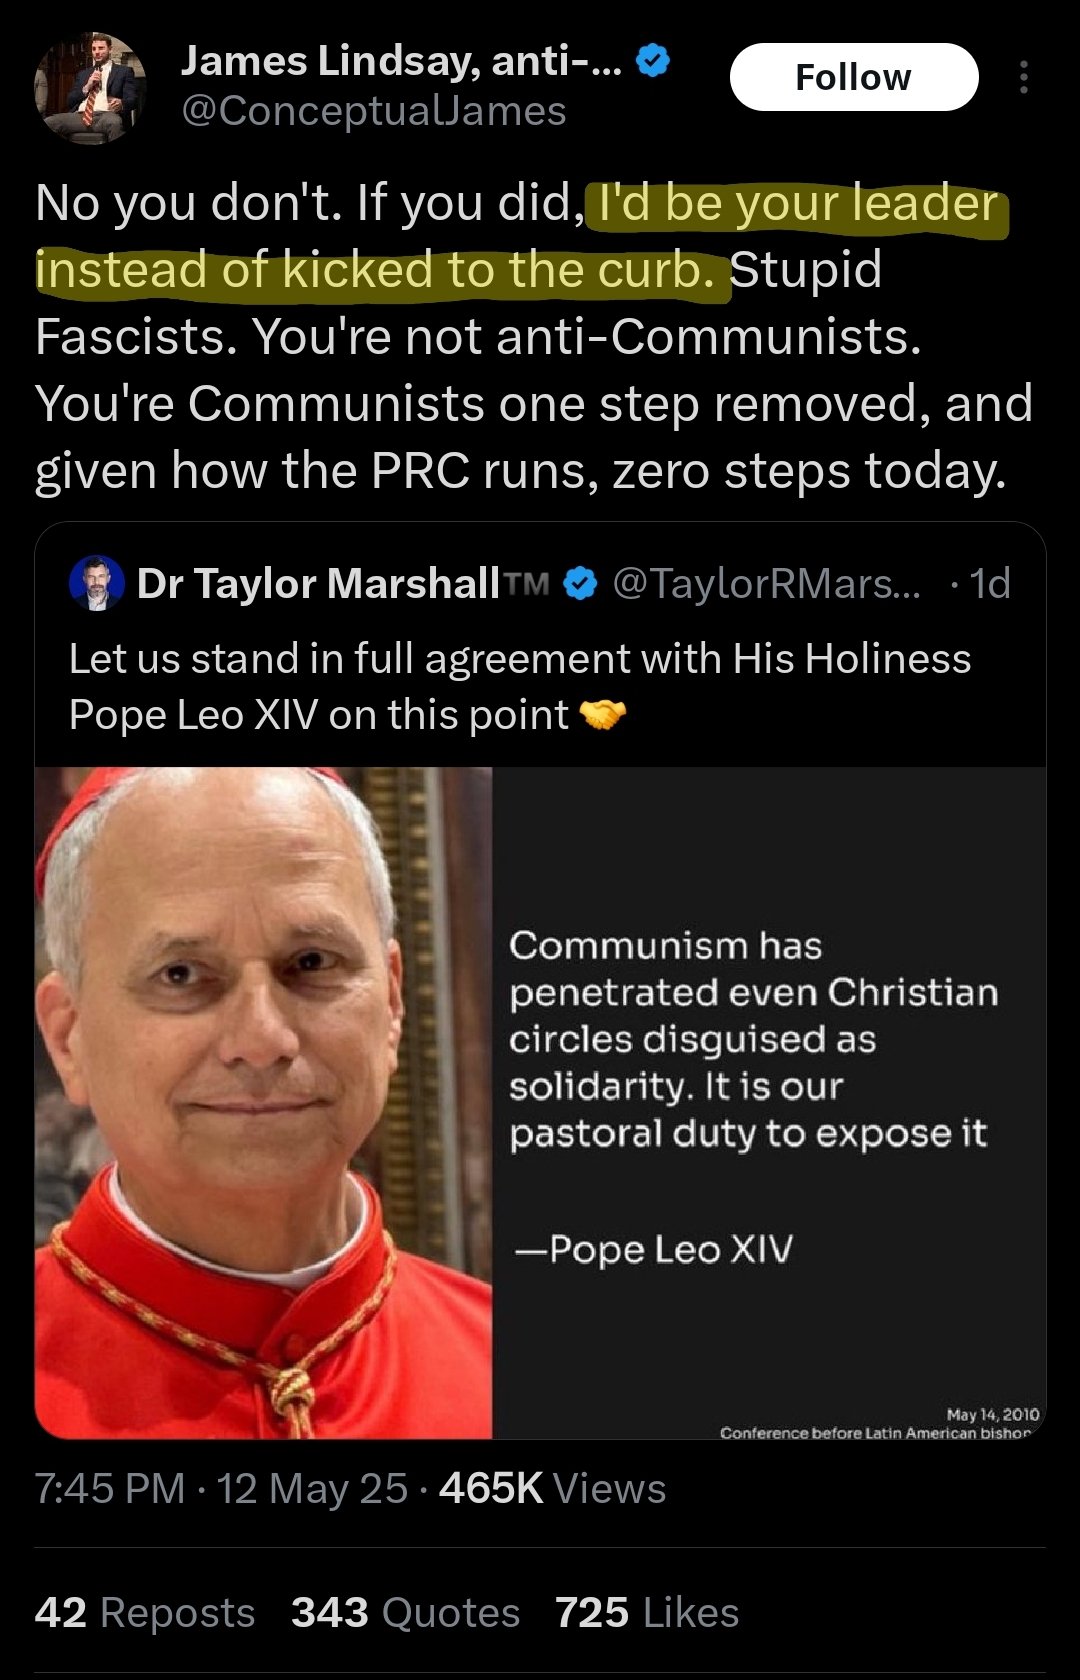This screenshot has width=1080, height=1680.
Task: Tap the blue verified badge beside James Lindsay
Action: coord(653,62)
